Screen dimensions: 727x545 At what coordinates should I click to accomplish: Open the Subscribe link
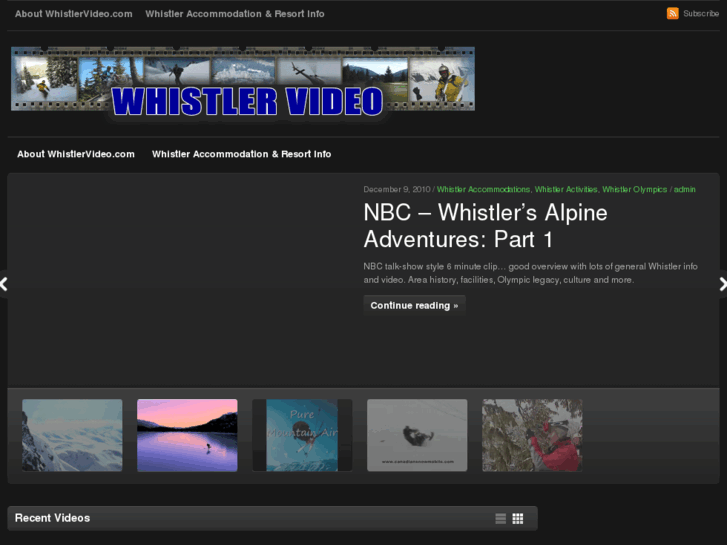(x=701, y=13)
